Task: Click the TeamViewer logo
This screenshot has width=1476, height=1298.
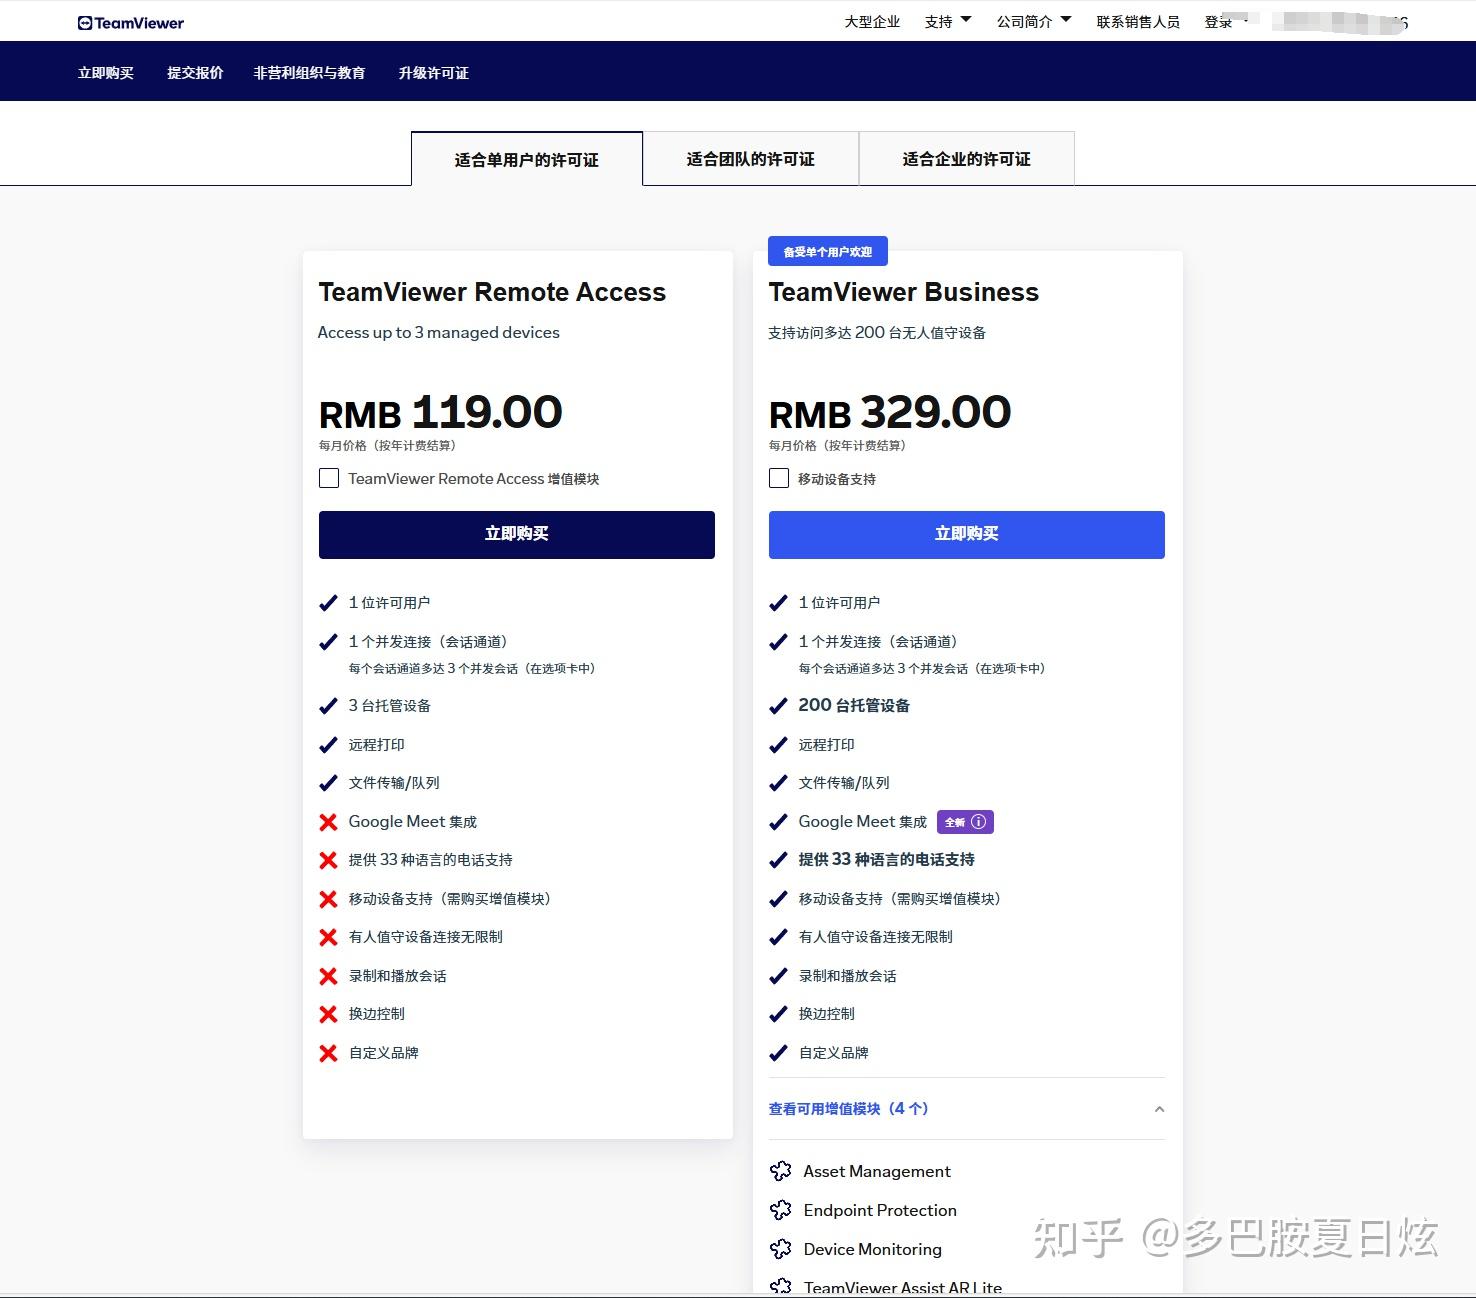Action: point(130,21)
